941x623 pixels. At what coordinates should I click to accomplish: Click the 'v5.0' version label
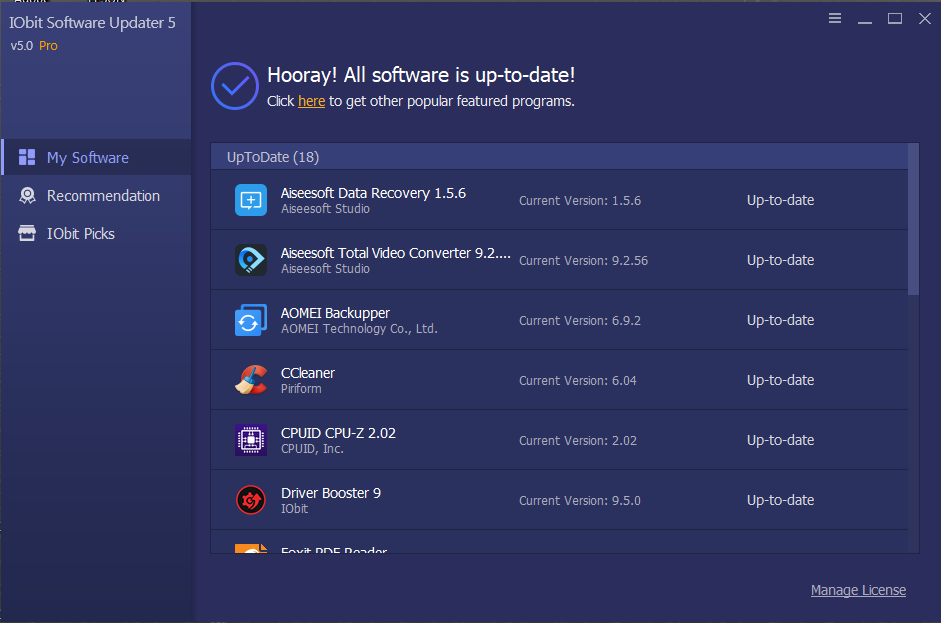point(22,46)
